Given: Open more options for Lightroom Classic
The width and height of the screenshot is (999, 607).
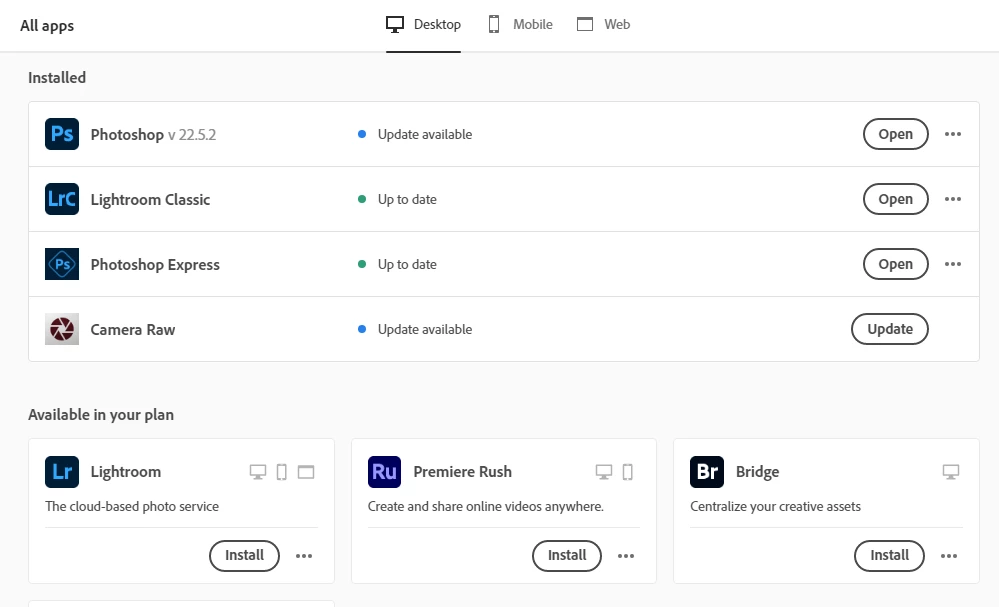Looking at the screenshot, I should [953, 199].
